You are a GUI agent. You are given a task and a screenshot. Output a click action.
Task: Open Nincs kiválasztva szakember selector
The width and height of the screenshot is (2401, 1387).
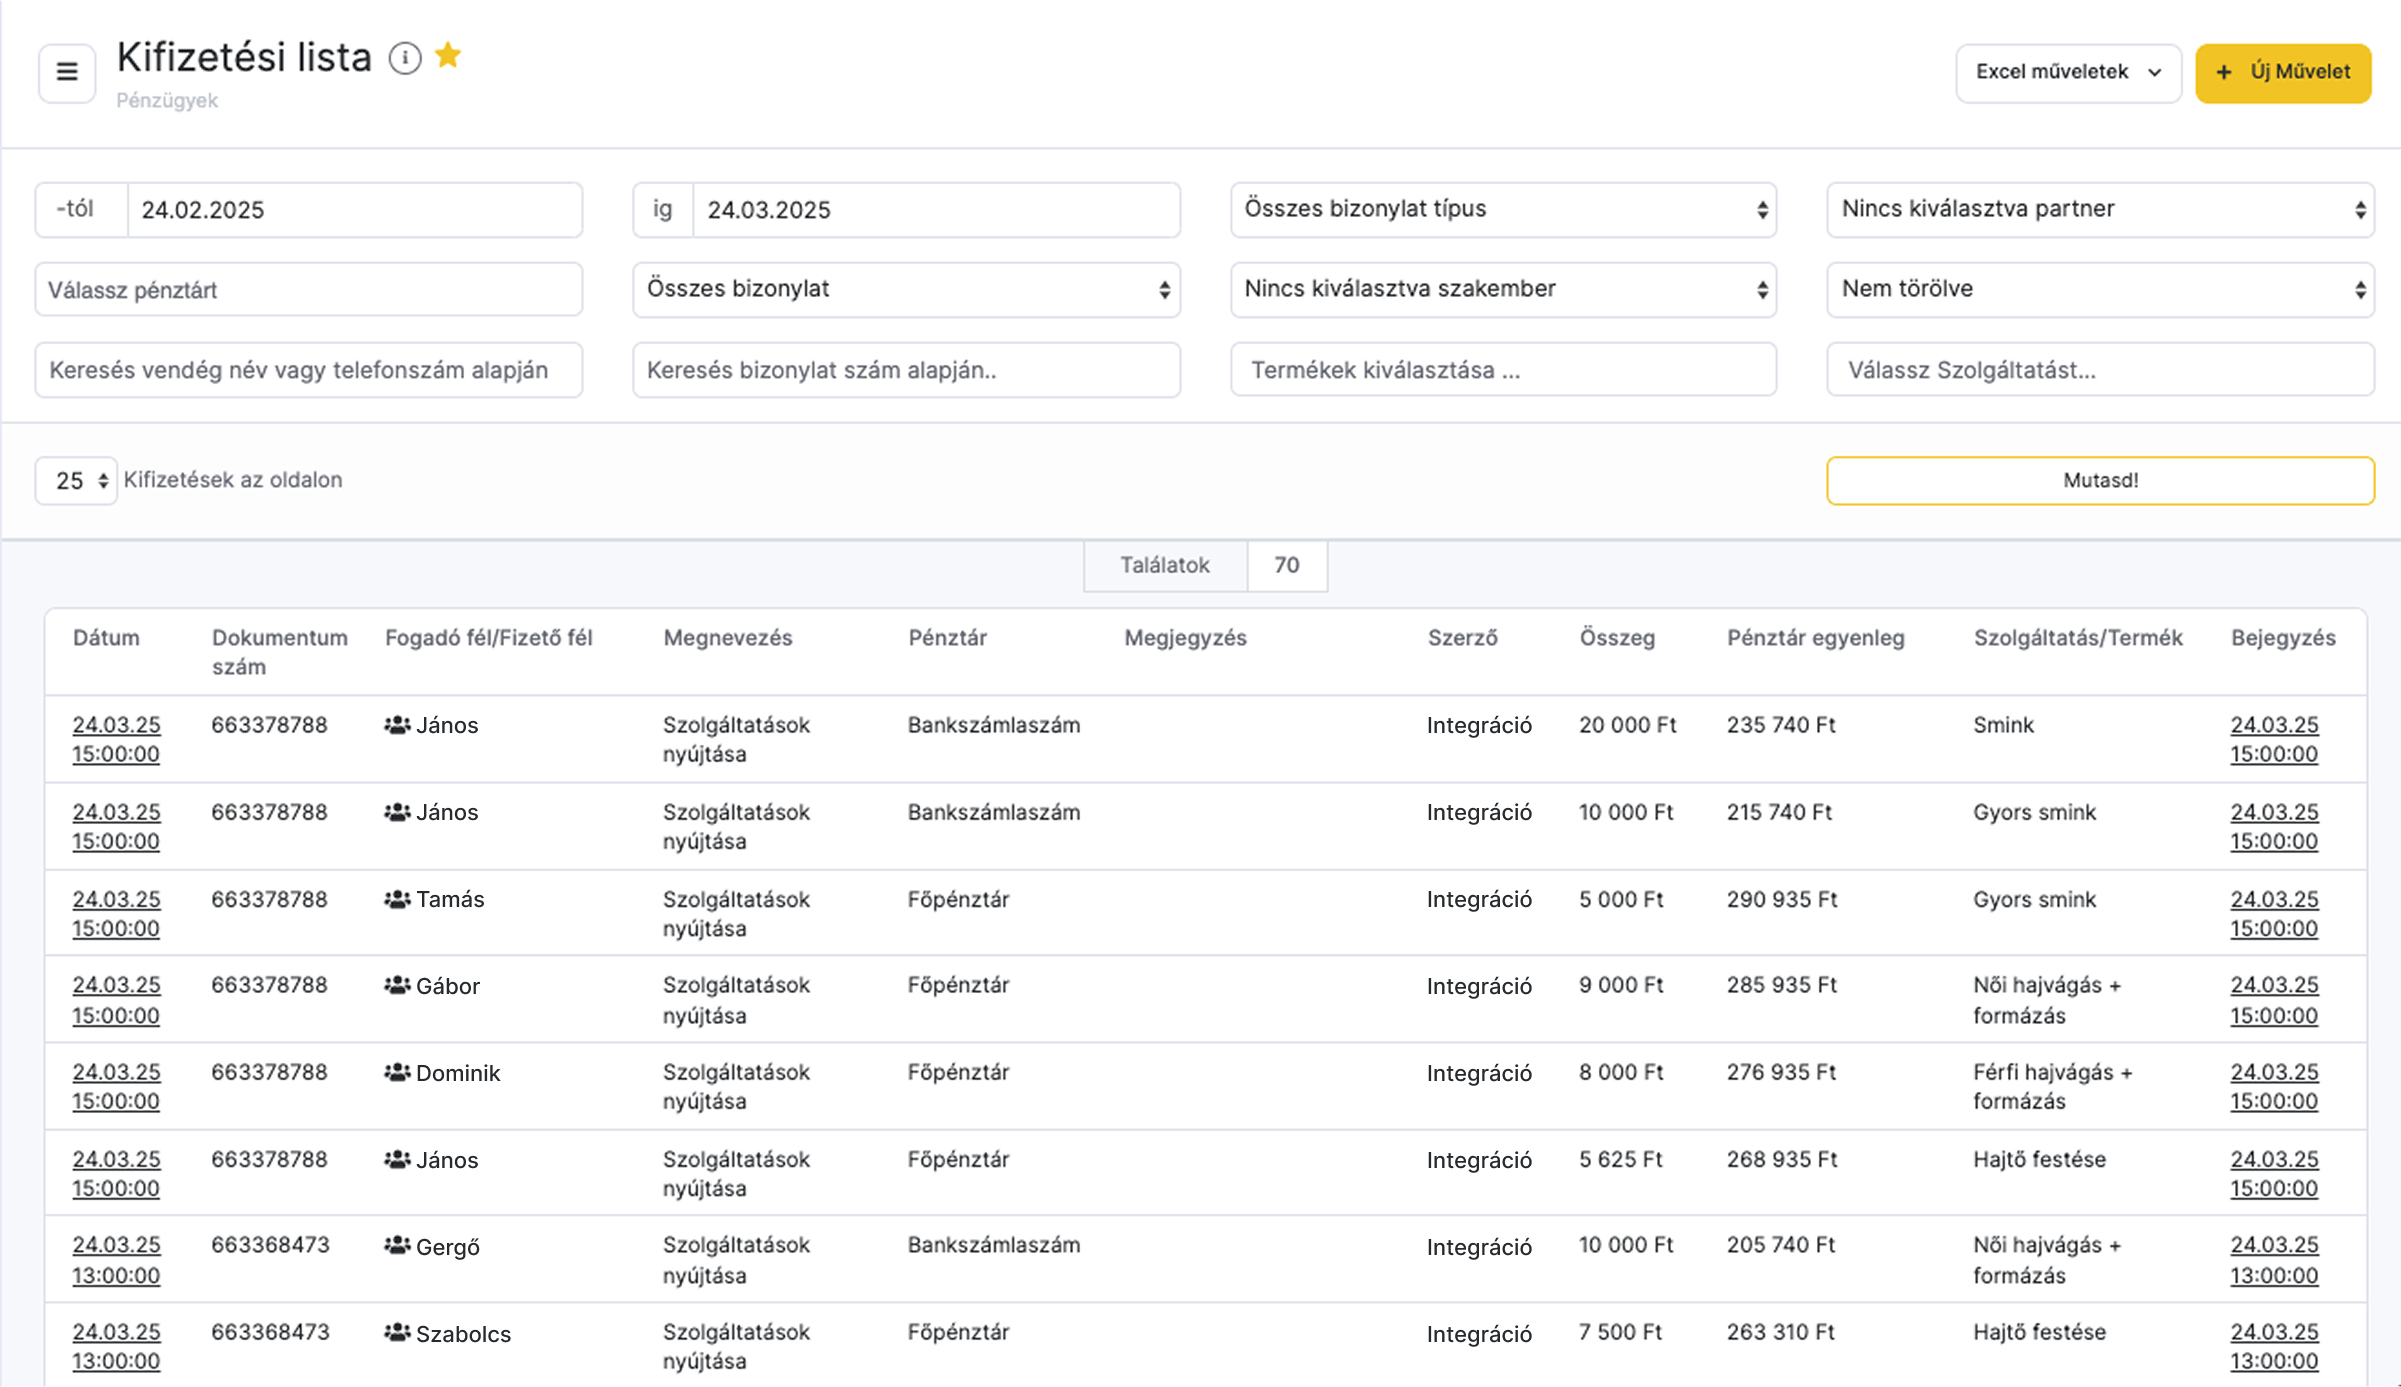coord(1503,289)
